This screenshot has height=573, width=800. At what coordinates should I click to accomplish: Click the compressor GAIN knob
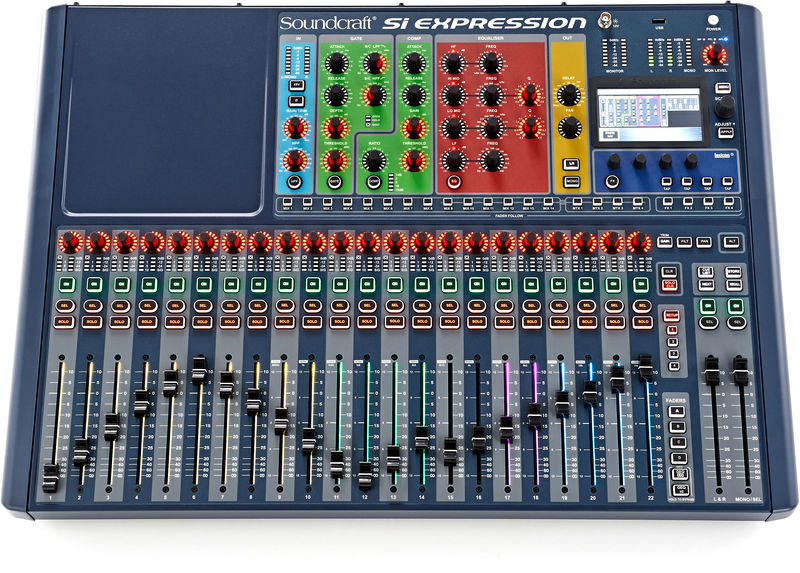(x=414, y=128)
